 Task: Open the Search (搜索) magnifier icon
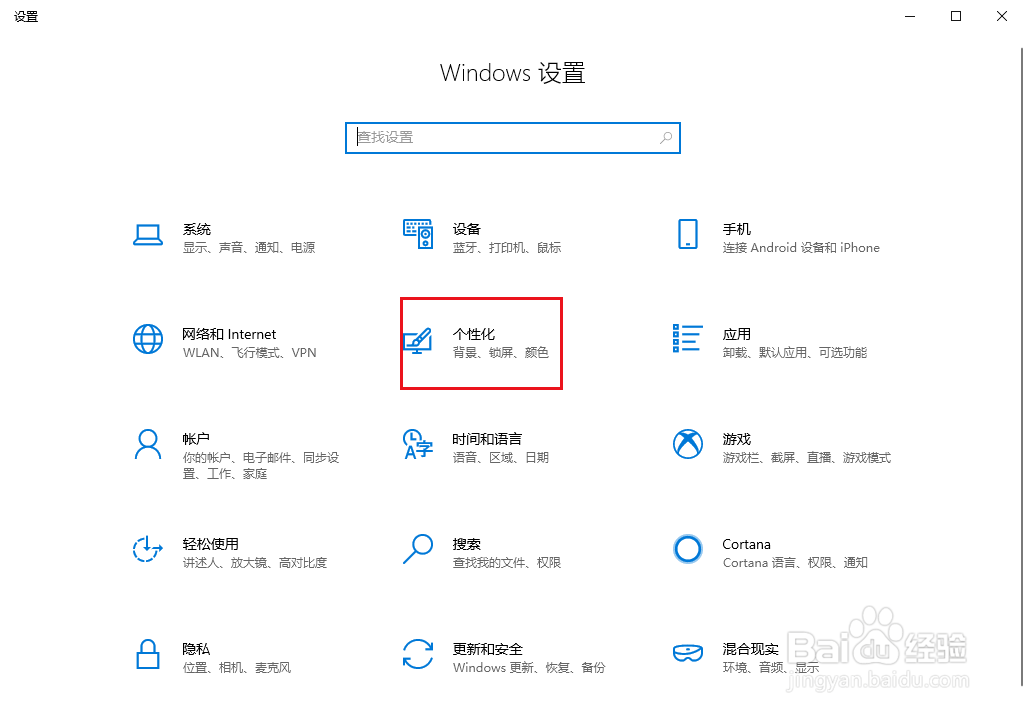(x=418, y=549)
